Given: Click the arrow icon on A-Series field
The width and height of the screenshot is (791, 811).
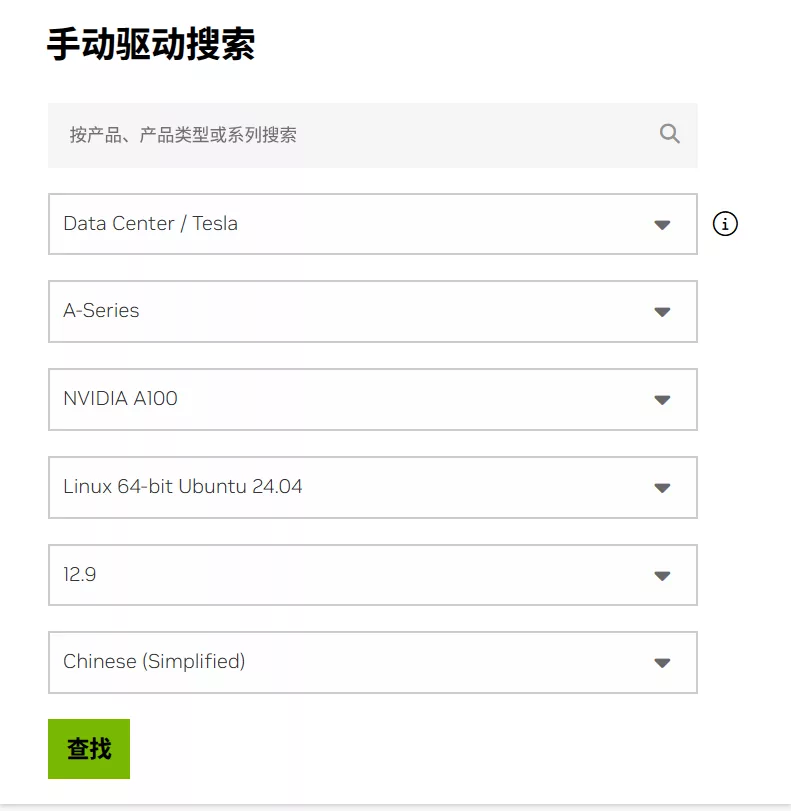Looking at the screenshot, I should pyautogui.click(x=662, y=312).
